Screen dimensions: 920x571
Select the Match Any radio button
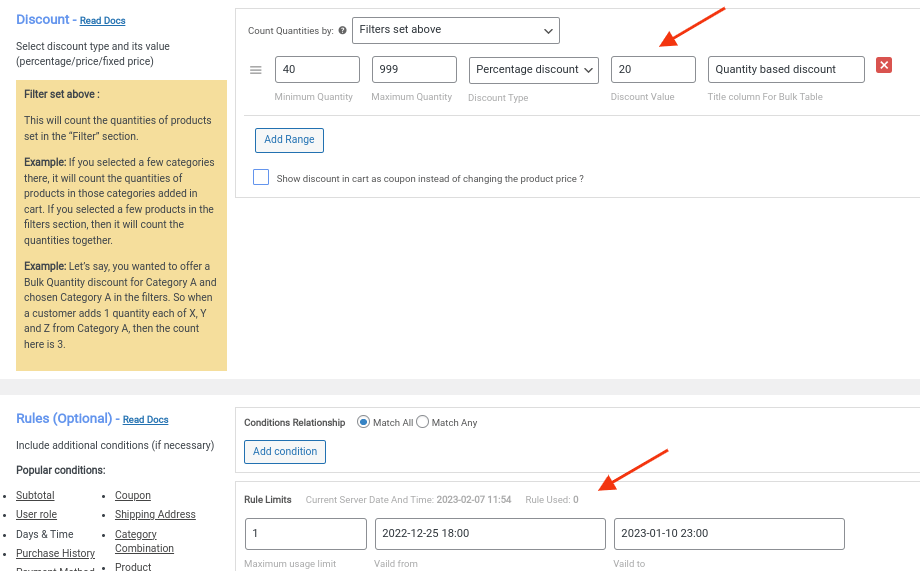coord(422,422)
